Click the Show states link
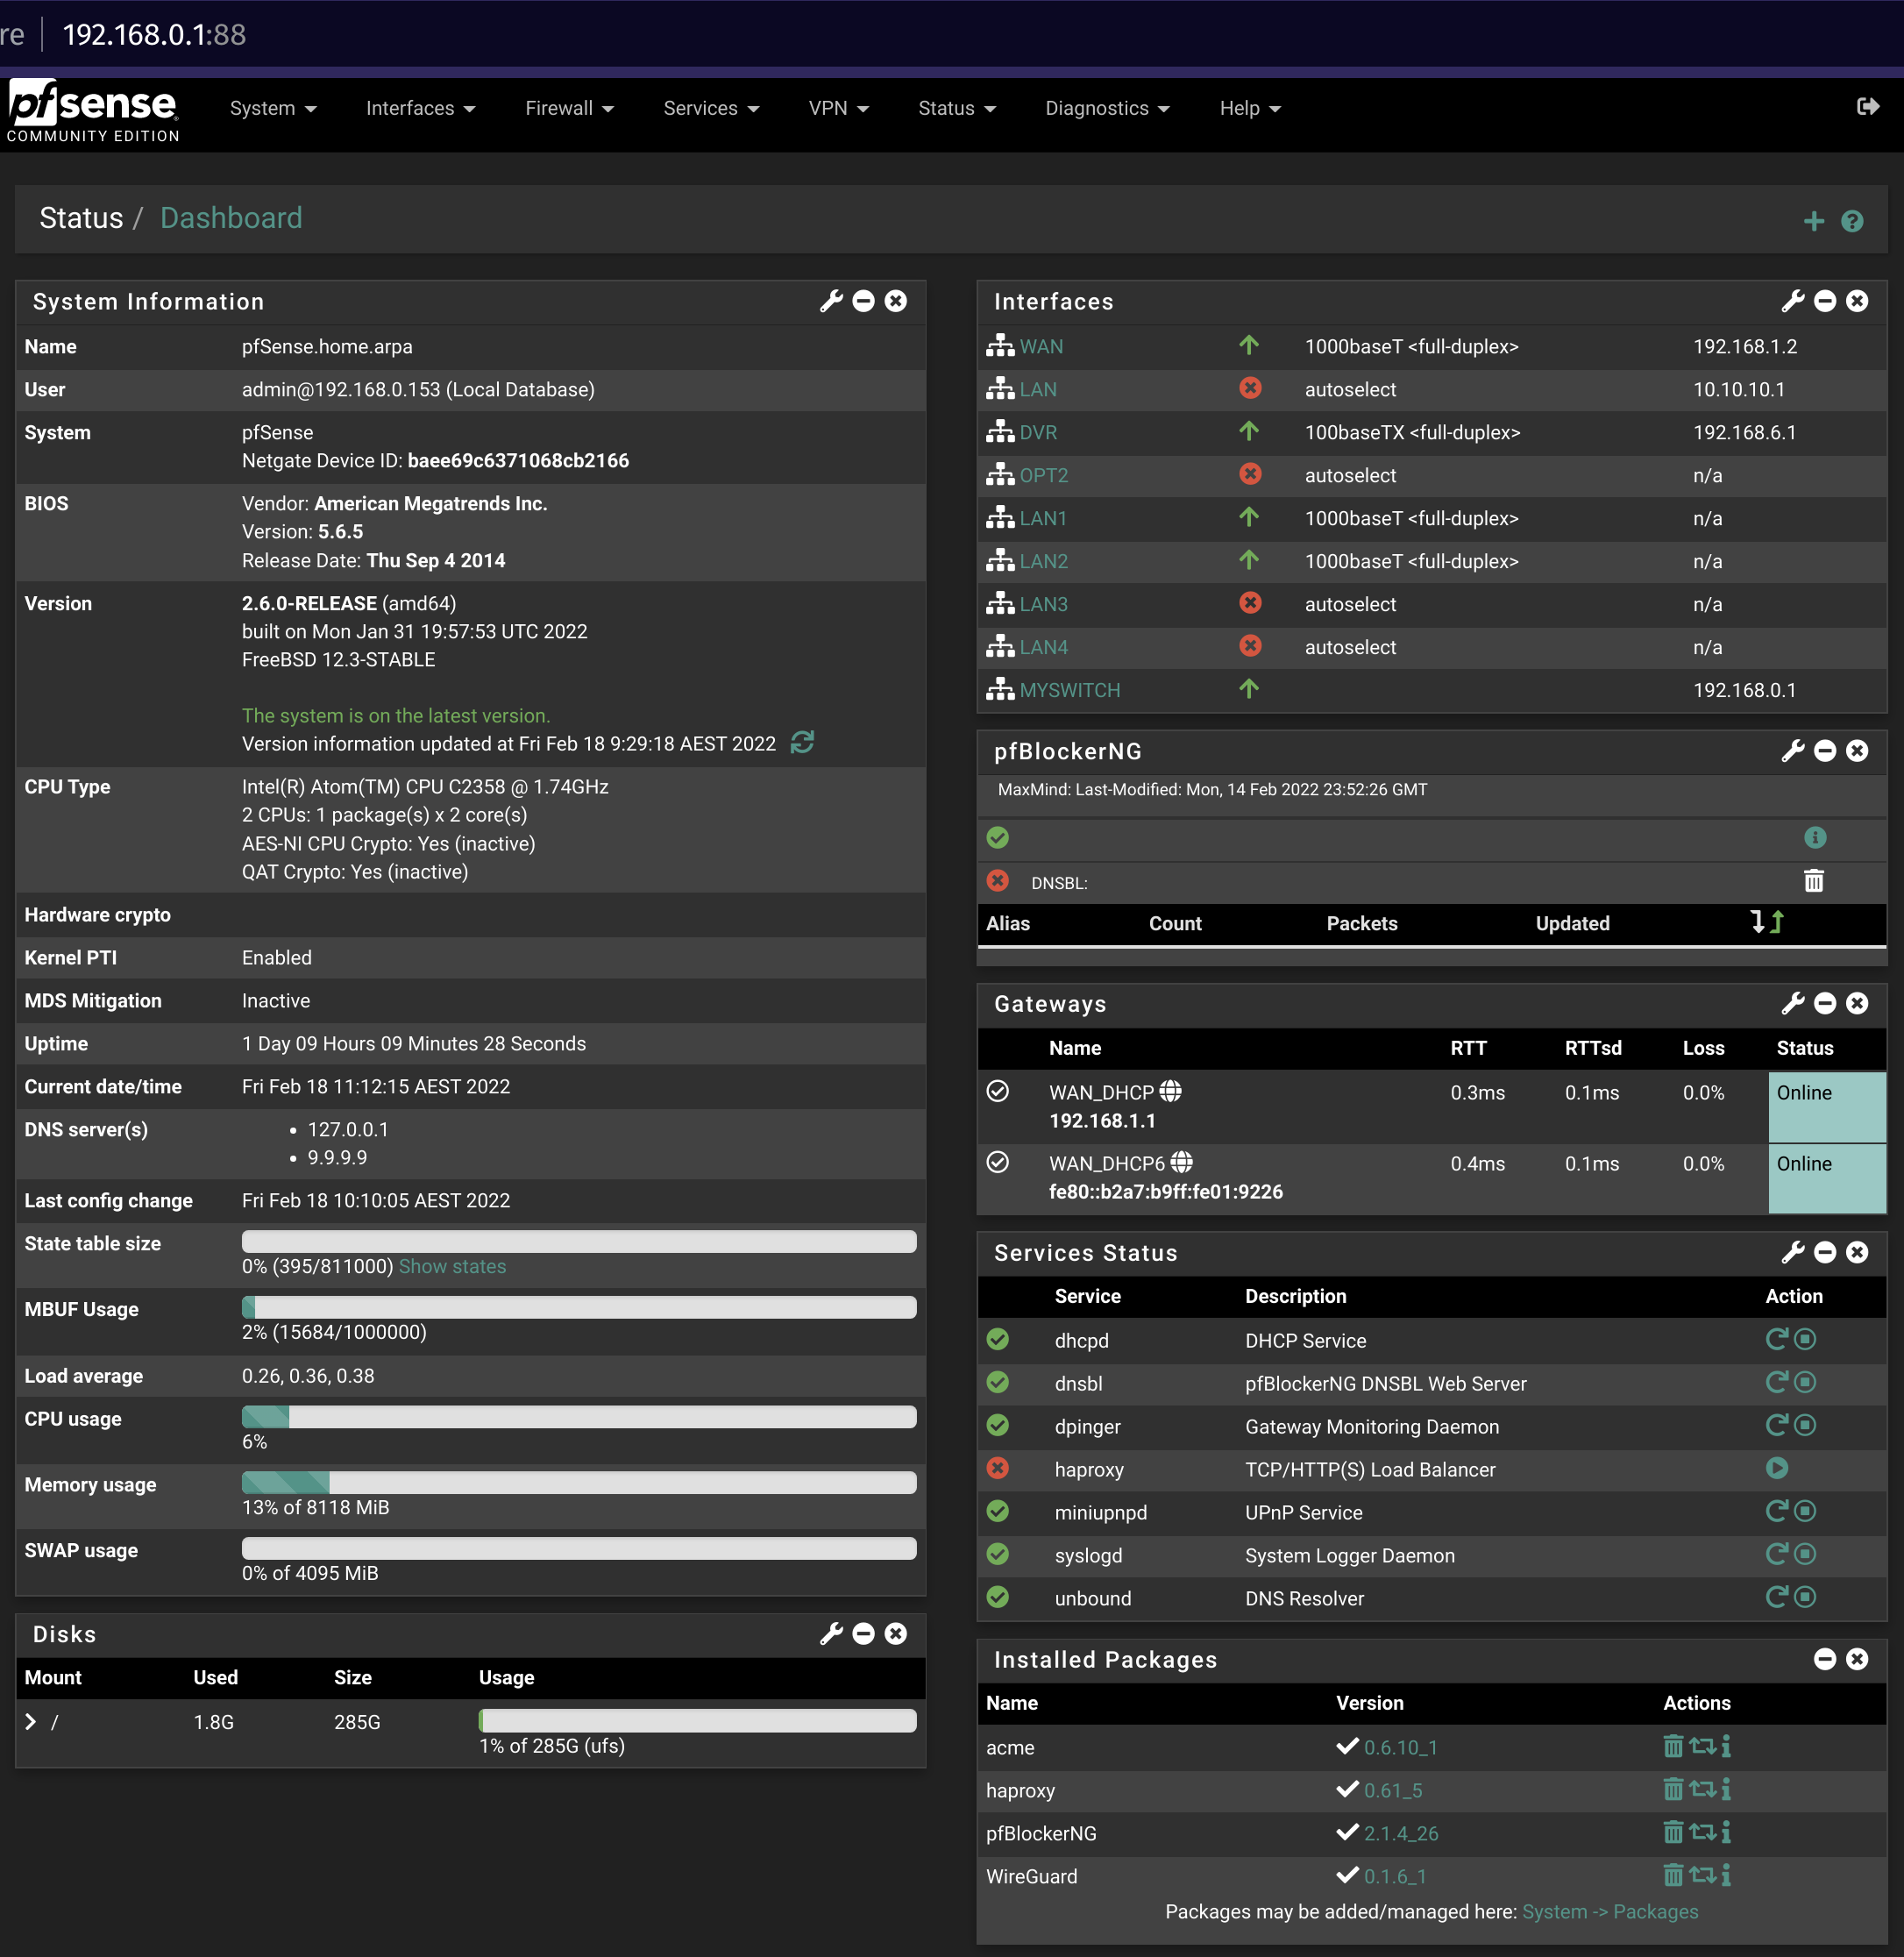 [x=452, y=1266]
